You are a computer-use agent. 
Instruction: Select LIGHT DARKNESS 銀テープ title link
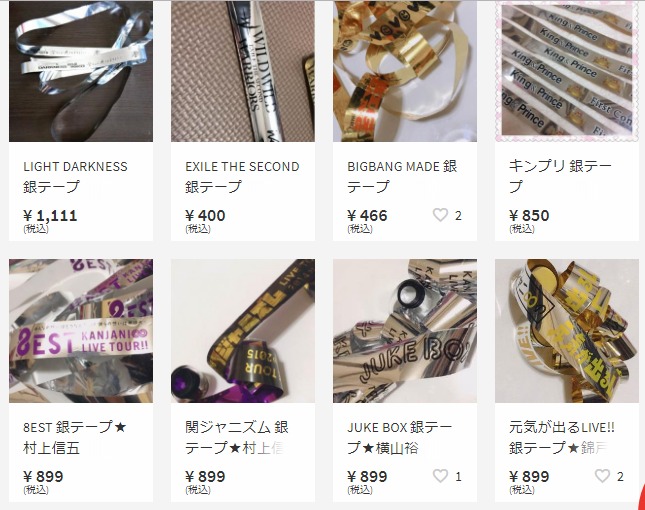click(x=75, y=176)
